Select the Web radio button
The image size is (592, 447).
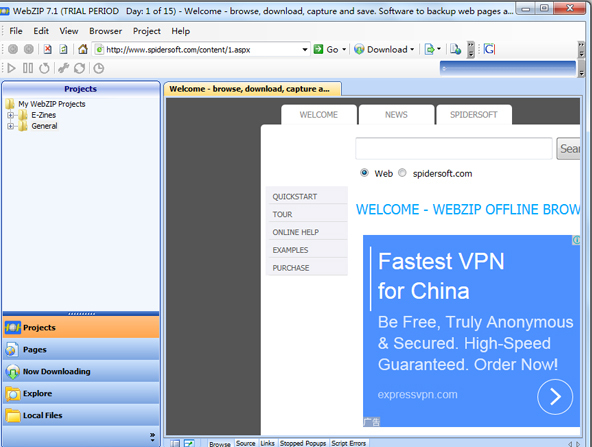[364, 173]
